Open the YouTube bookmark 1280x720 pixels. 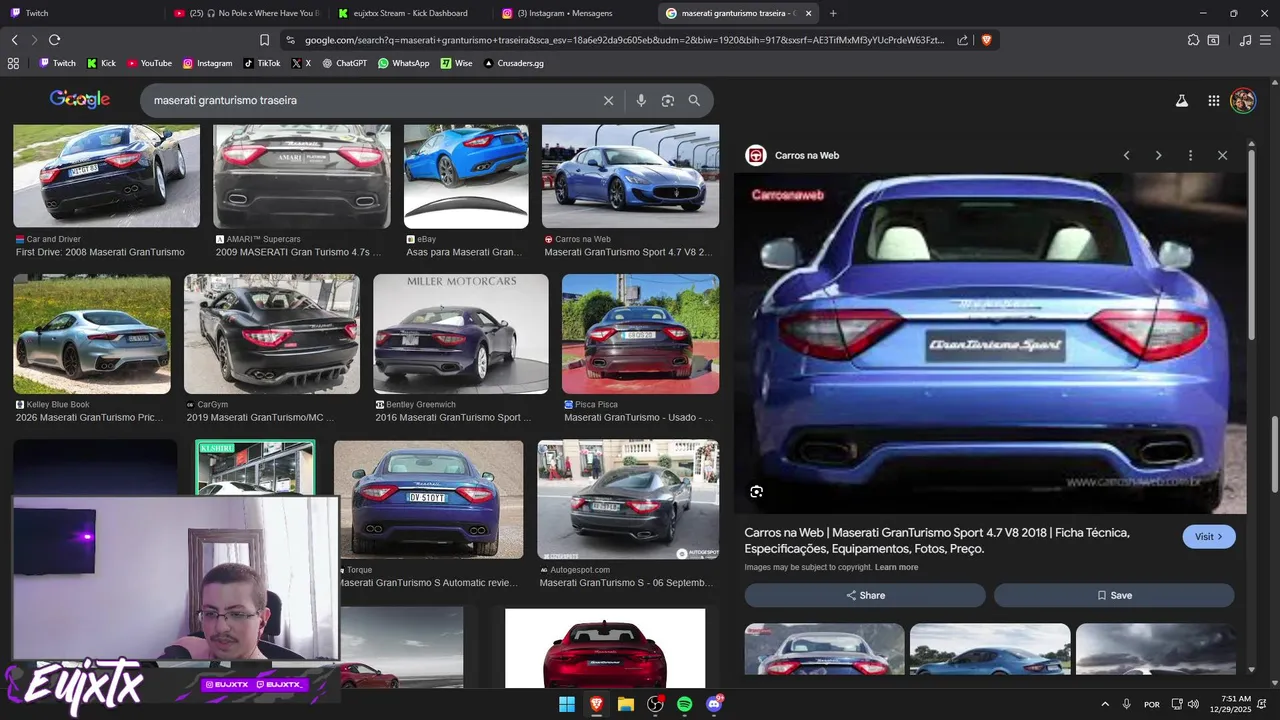click(x=148, y=63)
